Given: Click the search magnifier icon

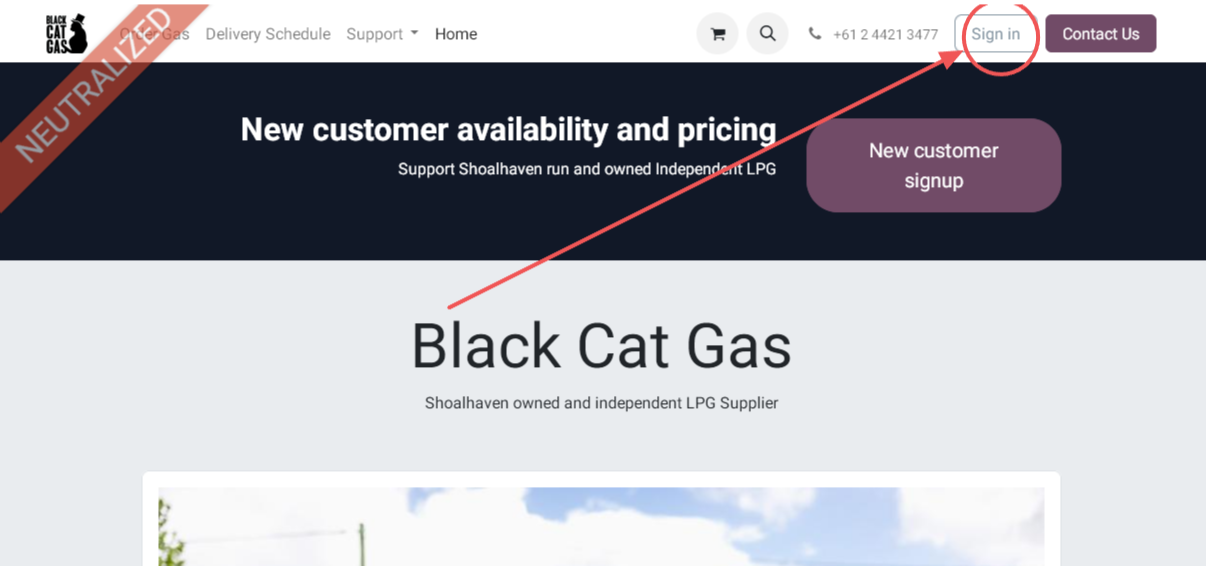Looking at the screenshot, I should point(767,34).
